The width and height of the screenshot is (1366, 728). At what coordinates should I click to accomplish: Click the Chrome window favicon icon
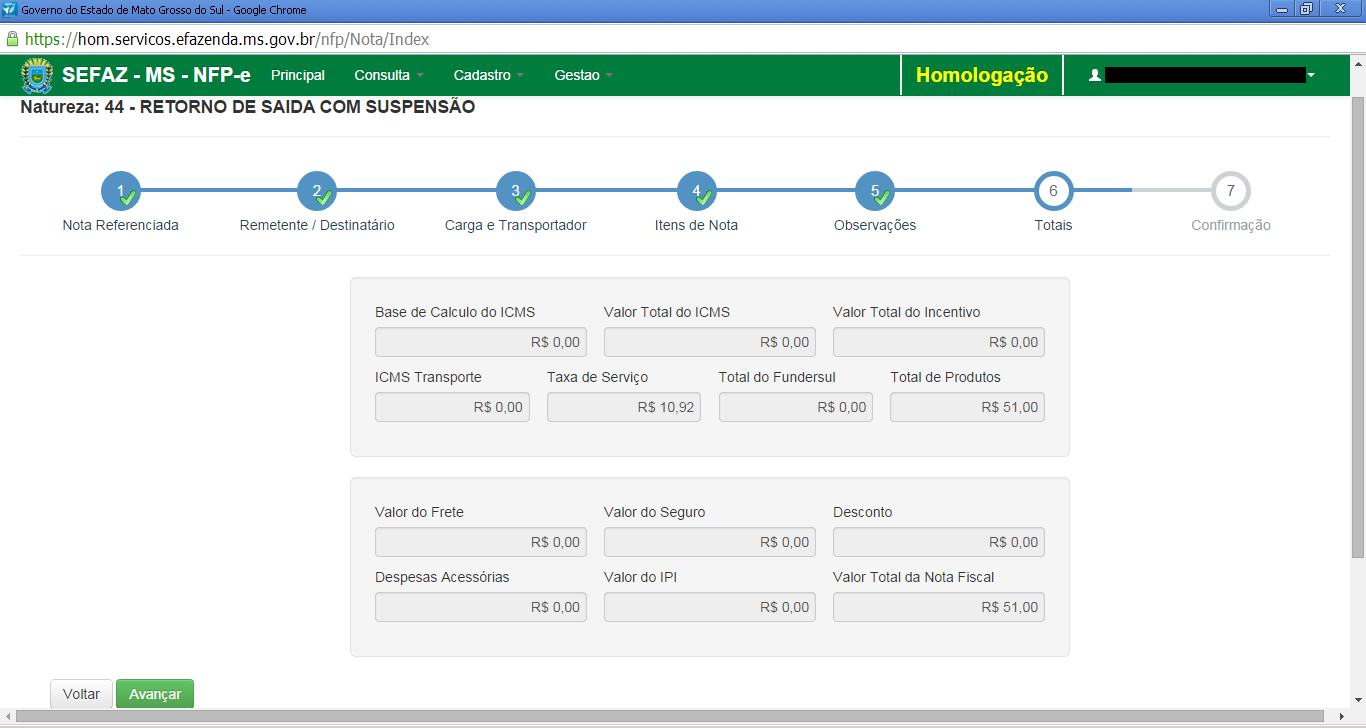(10, 9)
